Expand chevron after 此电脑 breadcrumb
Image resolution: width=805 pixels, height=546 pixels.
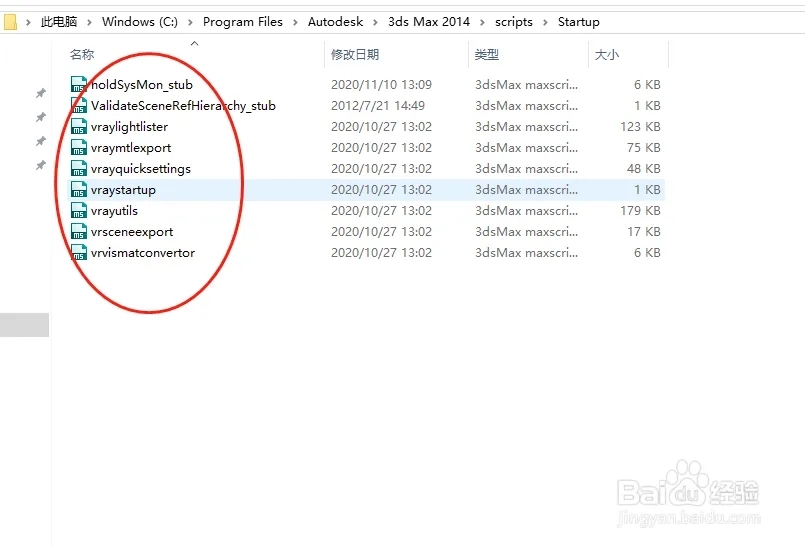click(x=89, y=22)
